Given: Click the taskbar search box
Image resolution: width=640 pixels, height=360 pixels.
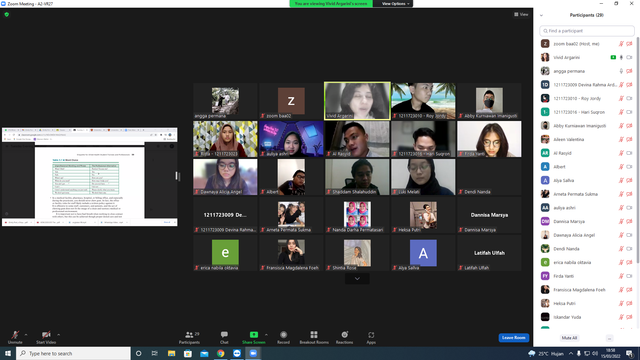Looking at the screenshot, I should point(73,353).
